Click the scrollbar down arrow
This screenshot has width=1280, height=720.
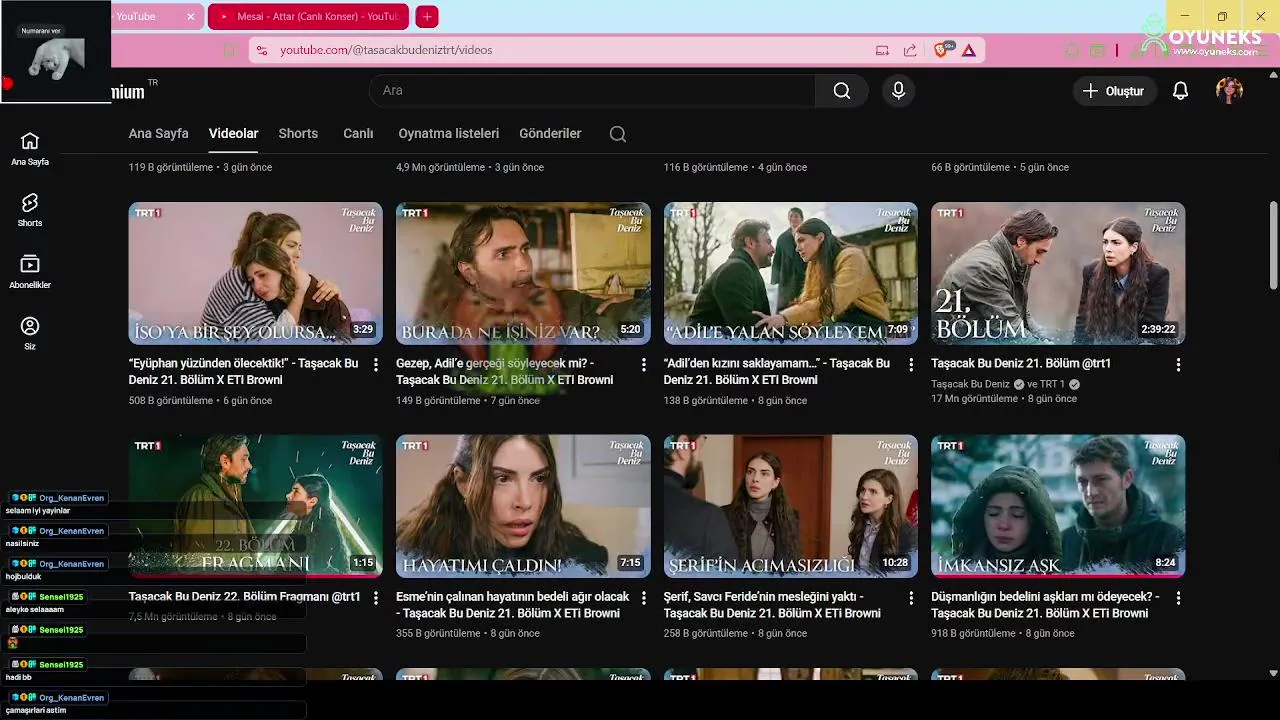1273,673
